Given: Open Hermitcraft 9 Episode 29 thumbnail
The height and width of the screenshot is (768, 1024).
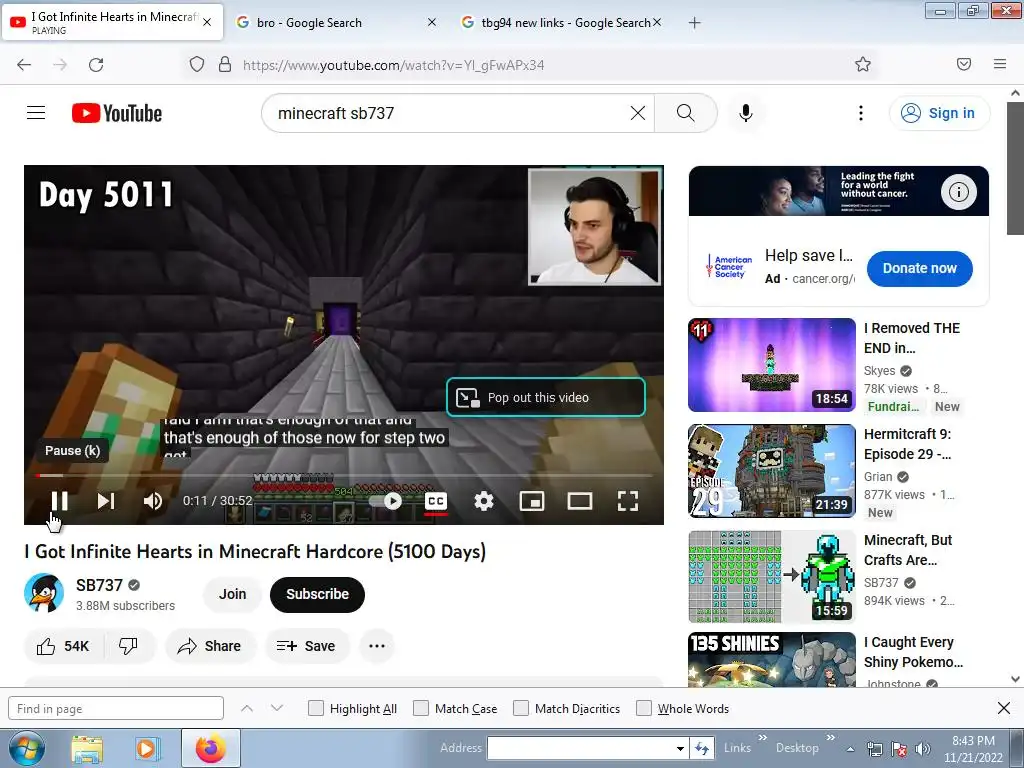Looking at the screenshot, I should (771, 471).
